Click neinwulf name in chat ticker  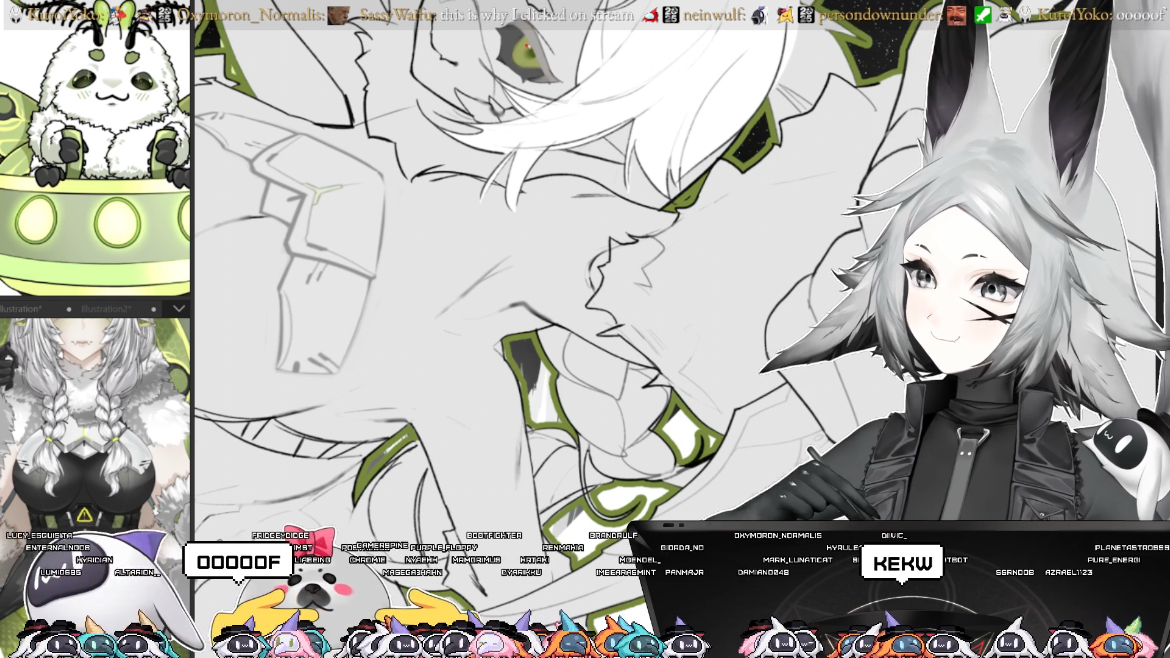click(x=713, y=15)
